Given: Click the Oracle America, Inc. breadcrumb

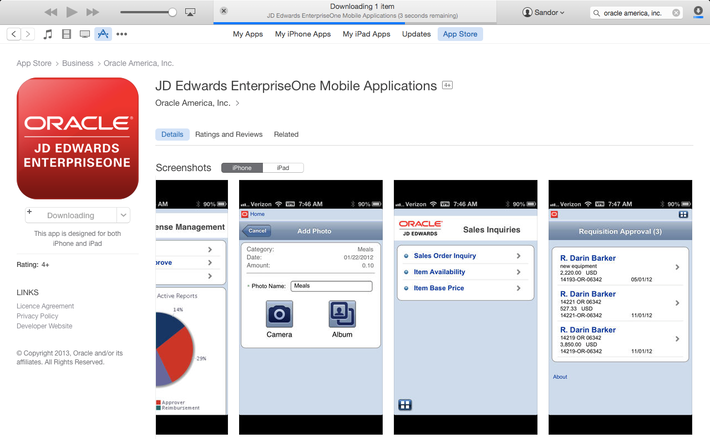Looking at the screenshot, I should 139,63.
